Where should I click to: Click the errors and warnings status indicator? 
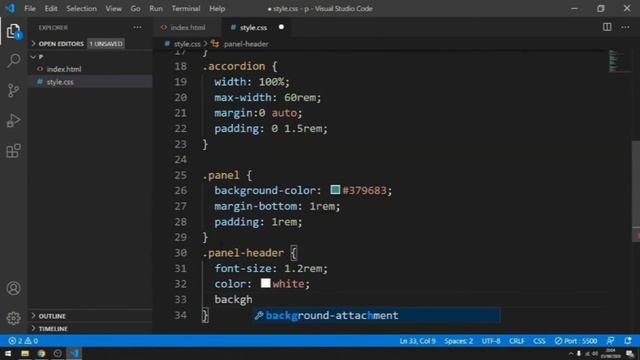point(23,341)
